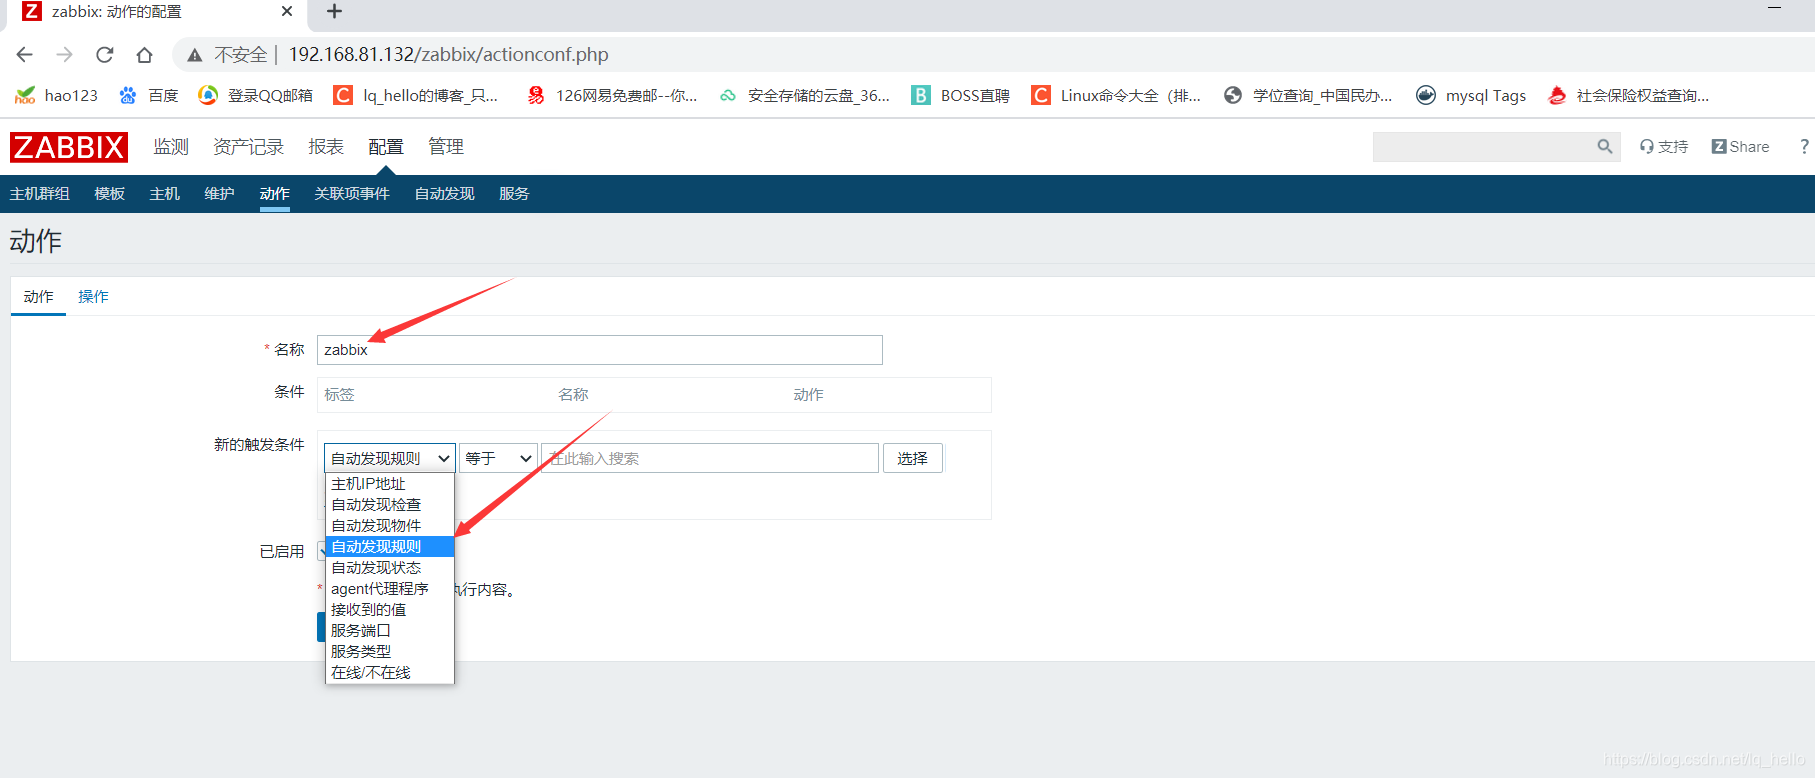Select 主机IP地址 from the dropdown list
The width and height of the screenshot is (1815, 778).
pyautogui.click(x=390, y=484)
